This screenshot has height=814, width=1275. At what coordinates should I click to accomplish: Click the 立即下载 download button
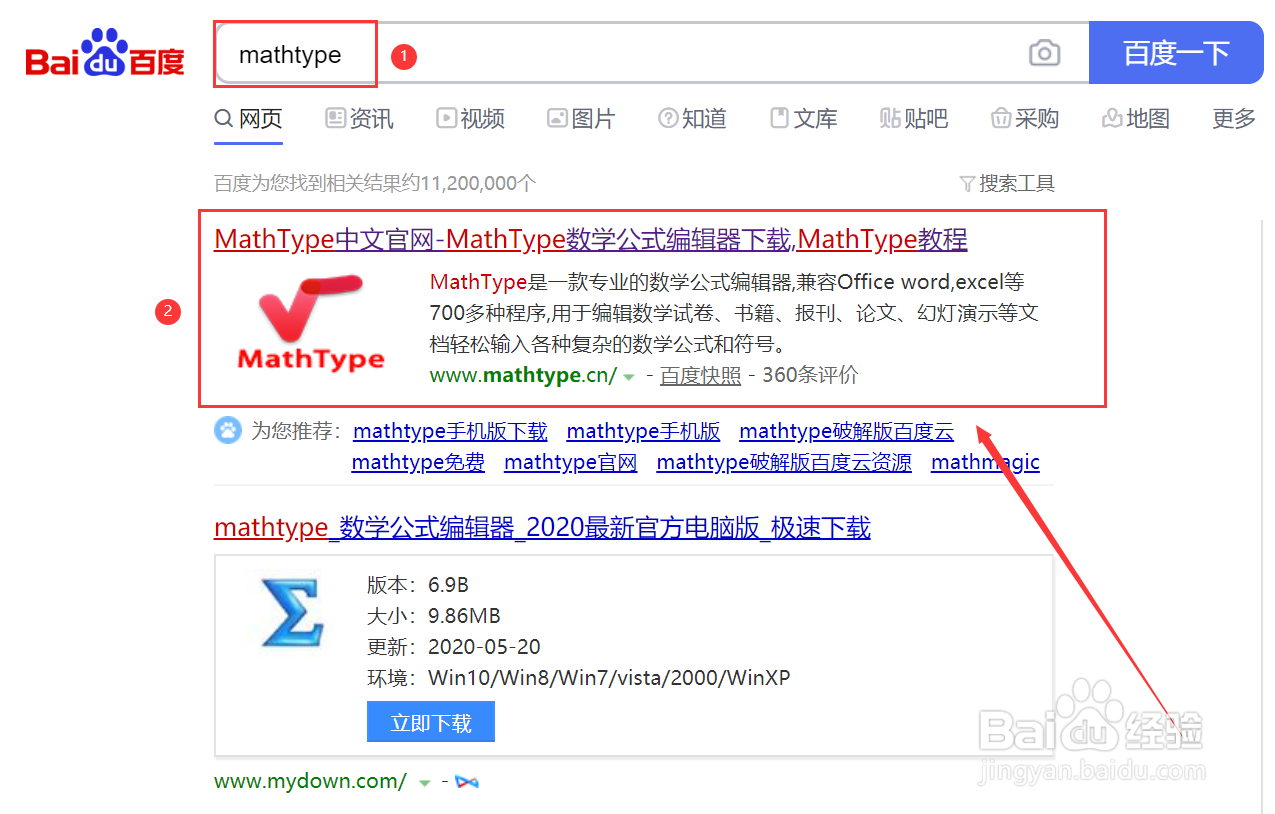click(431, 722)
